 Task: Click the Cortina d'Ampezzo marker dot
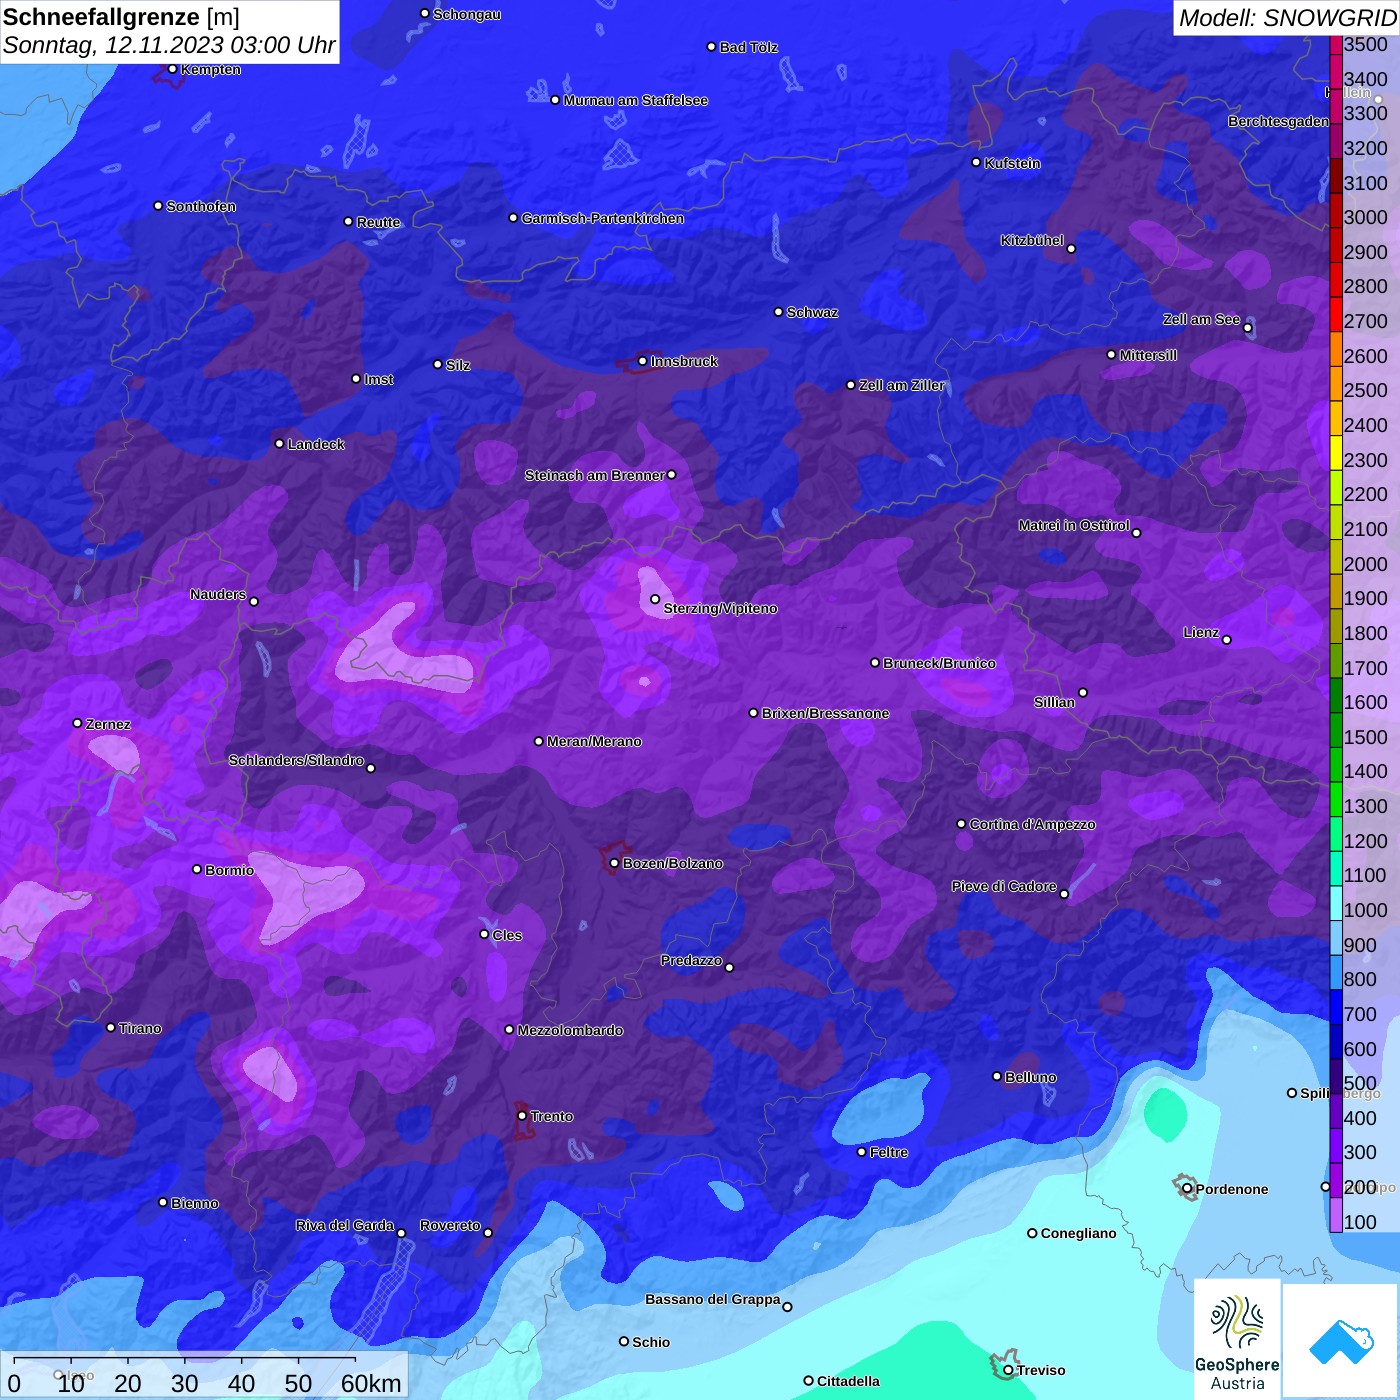pos(961,824)
